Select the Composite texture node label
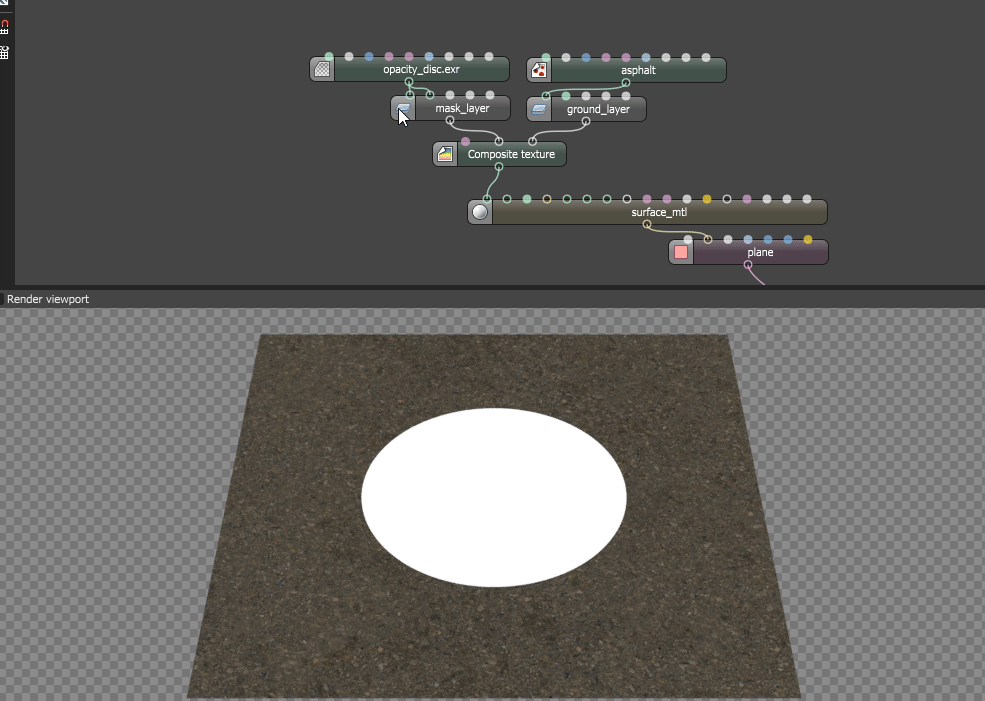985x701 pixels. (511, 154)
